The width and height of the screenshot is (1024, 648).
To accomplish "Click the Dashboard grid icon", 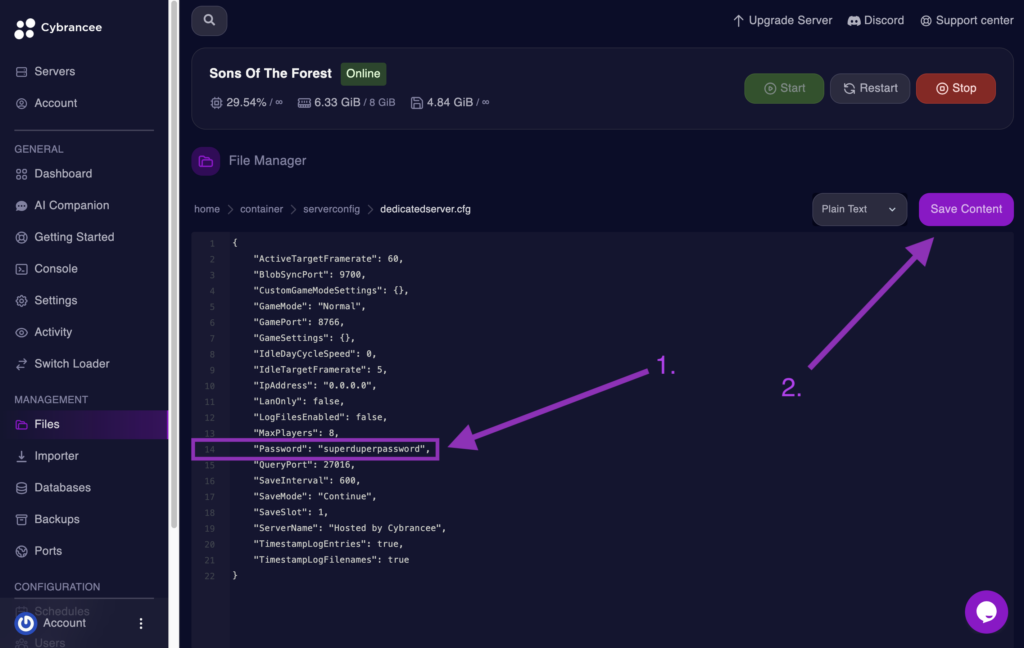I will coord(22,174).
